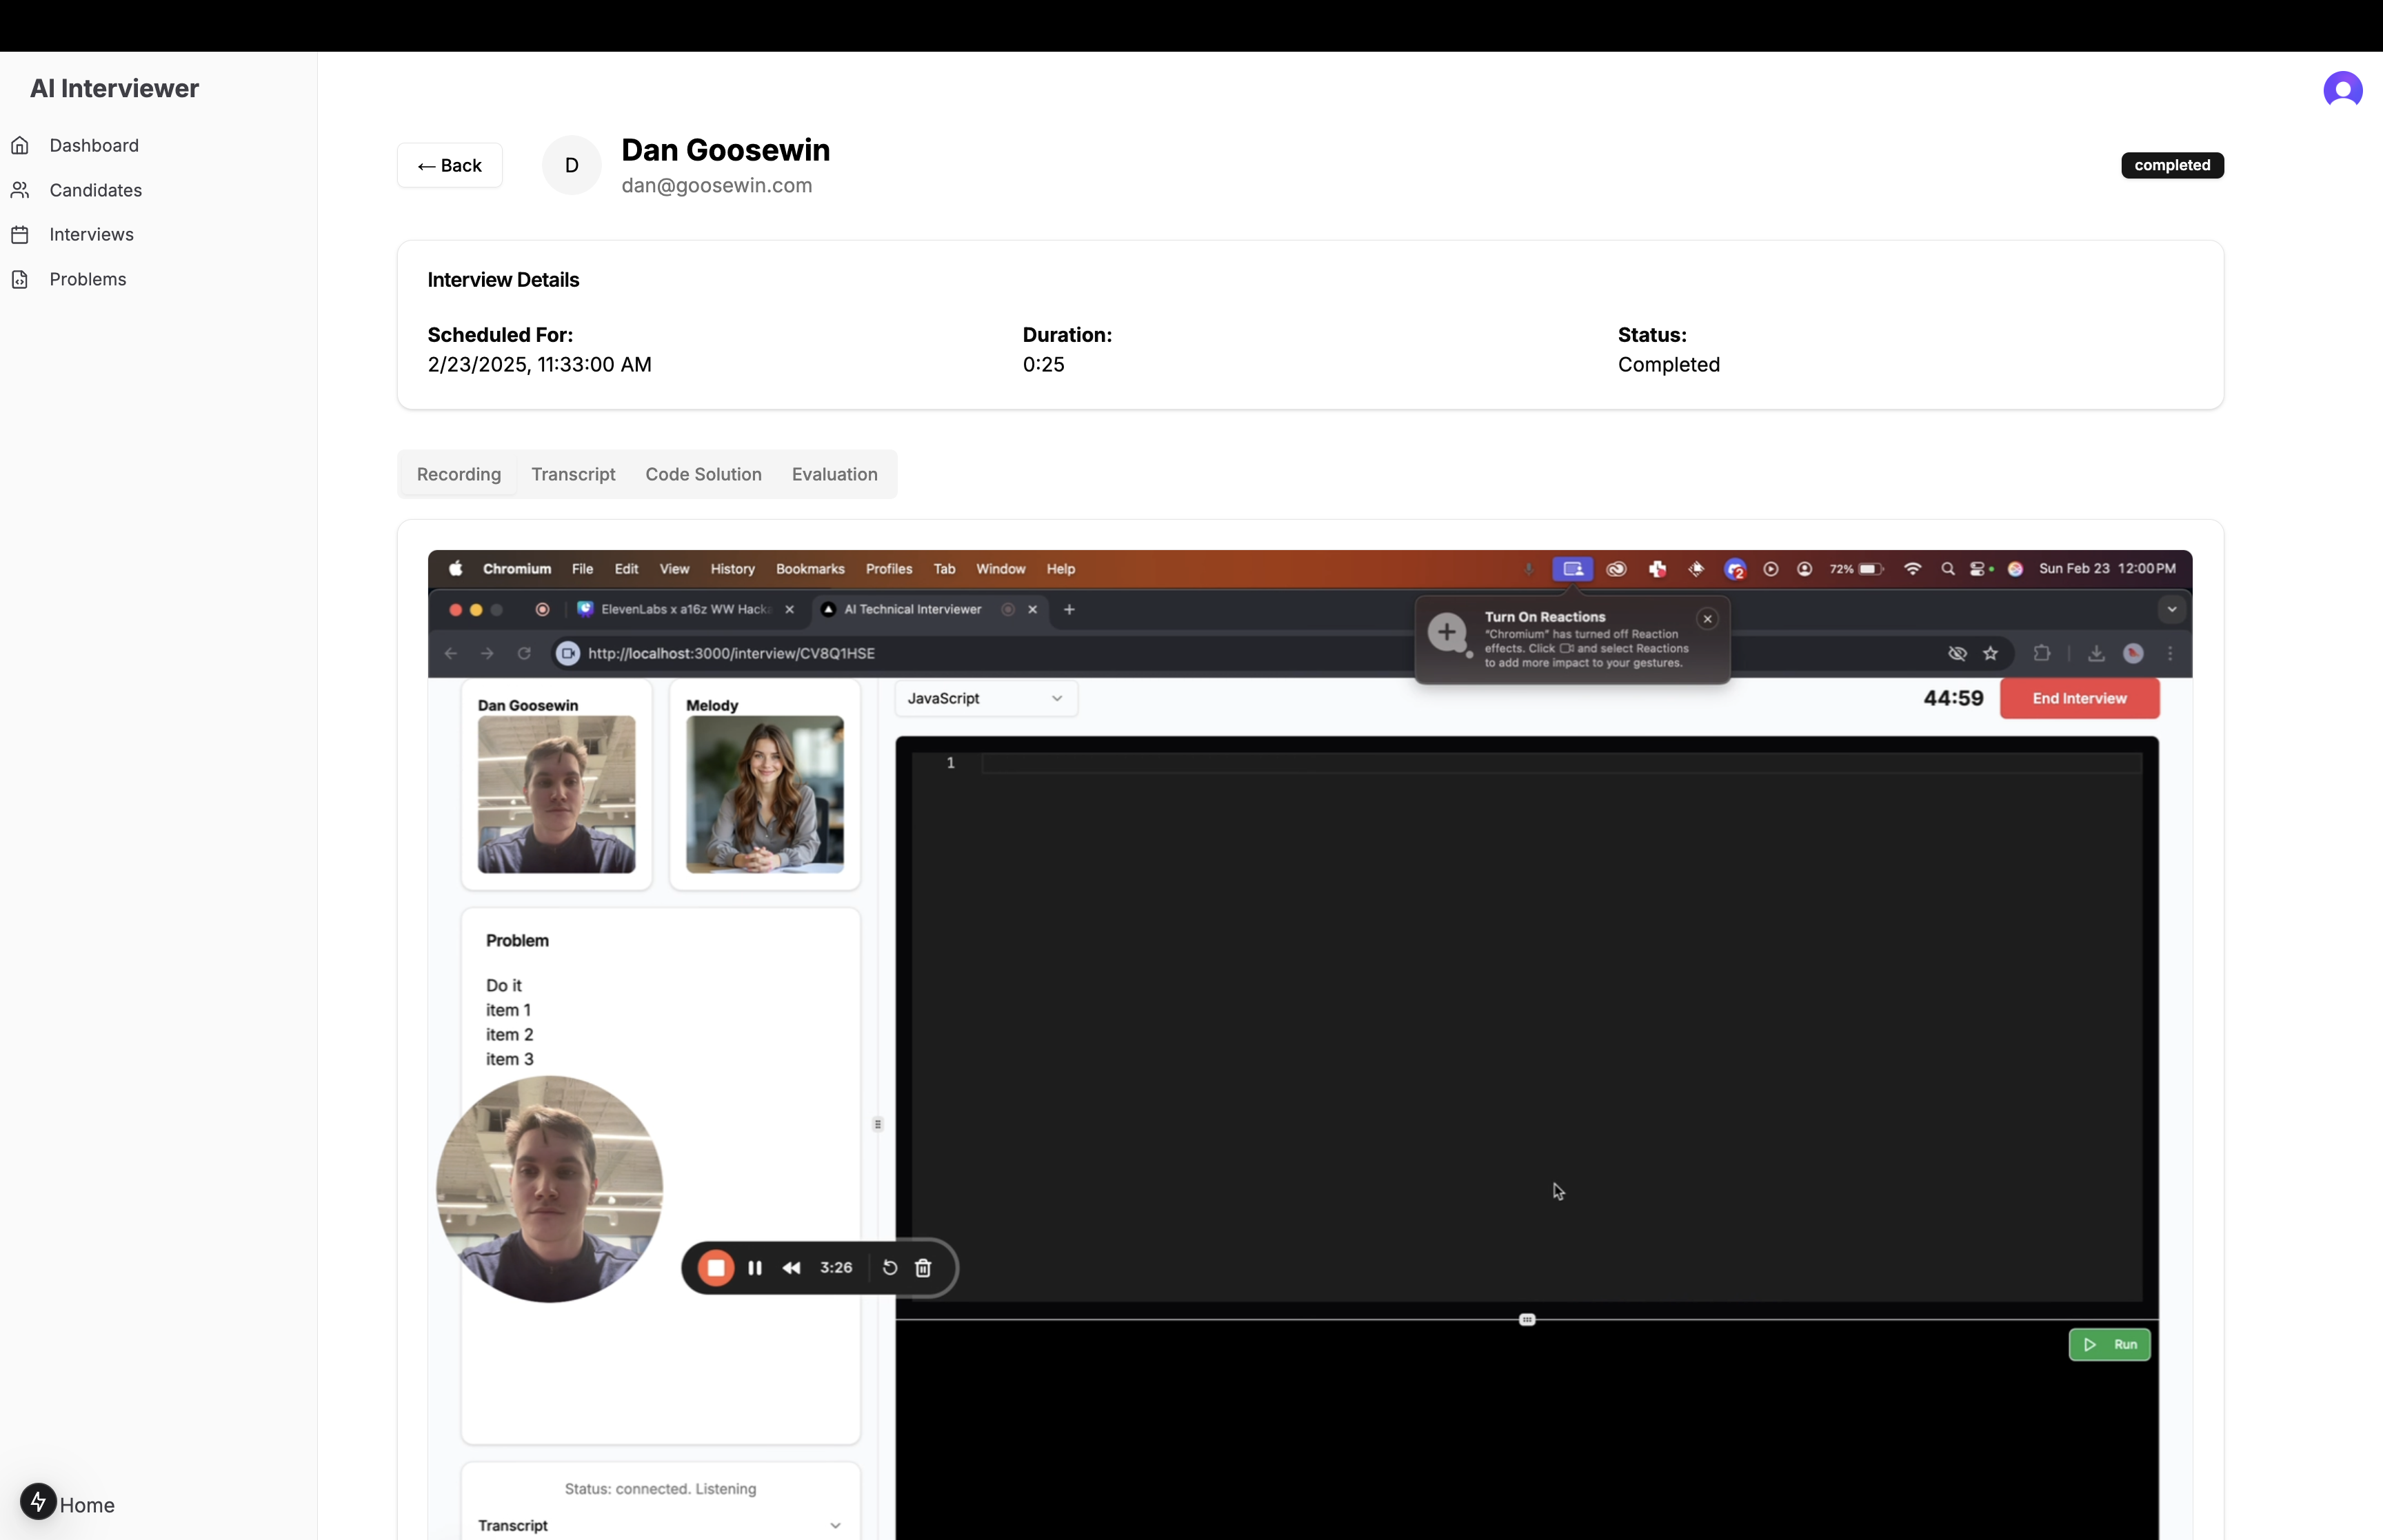The image size is (2383, 1540).
Task: Open the JavaScript language dropdown
Action: point(984,699)
